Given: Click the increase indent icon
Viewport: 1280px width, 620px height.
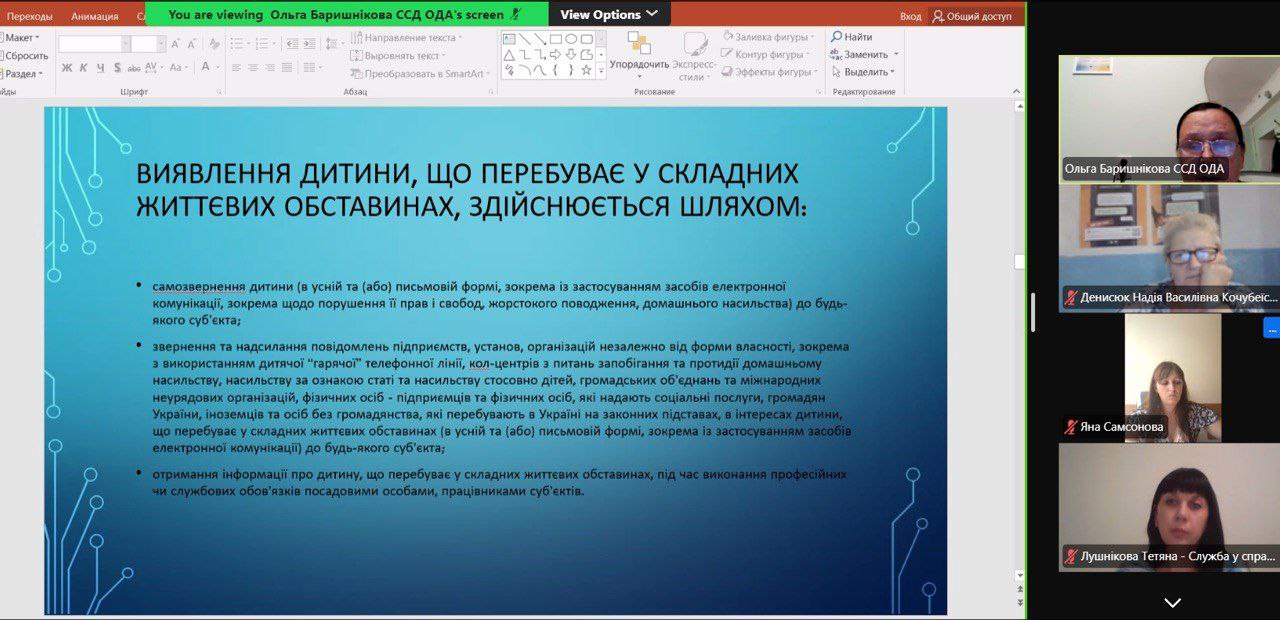Looking at the screenshot, I should tap(309, 43).
